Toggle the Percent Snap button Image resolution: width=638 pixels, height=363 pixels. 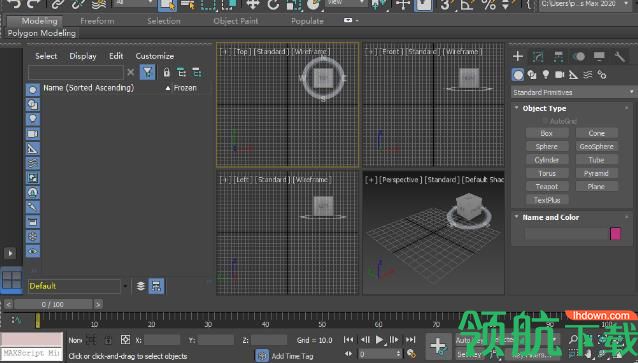489,4
